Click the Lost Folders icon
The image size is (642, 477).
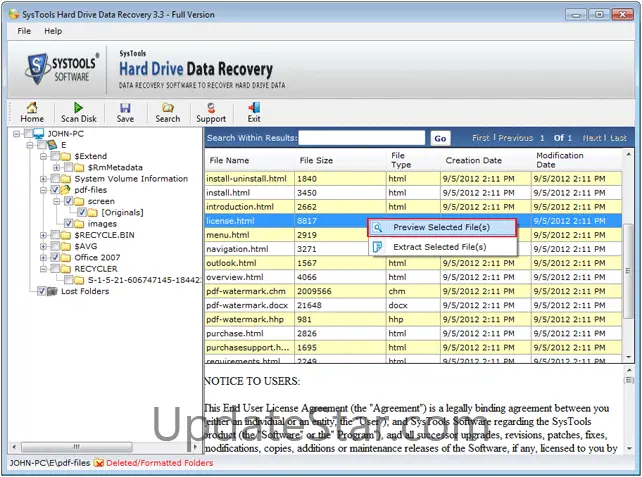pos(52,291)
